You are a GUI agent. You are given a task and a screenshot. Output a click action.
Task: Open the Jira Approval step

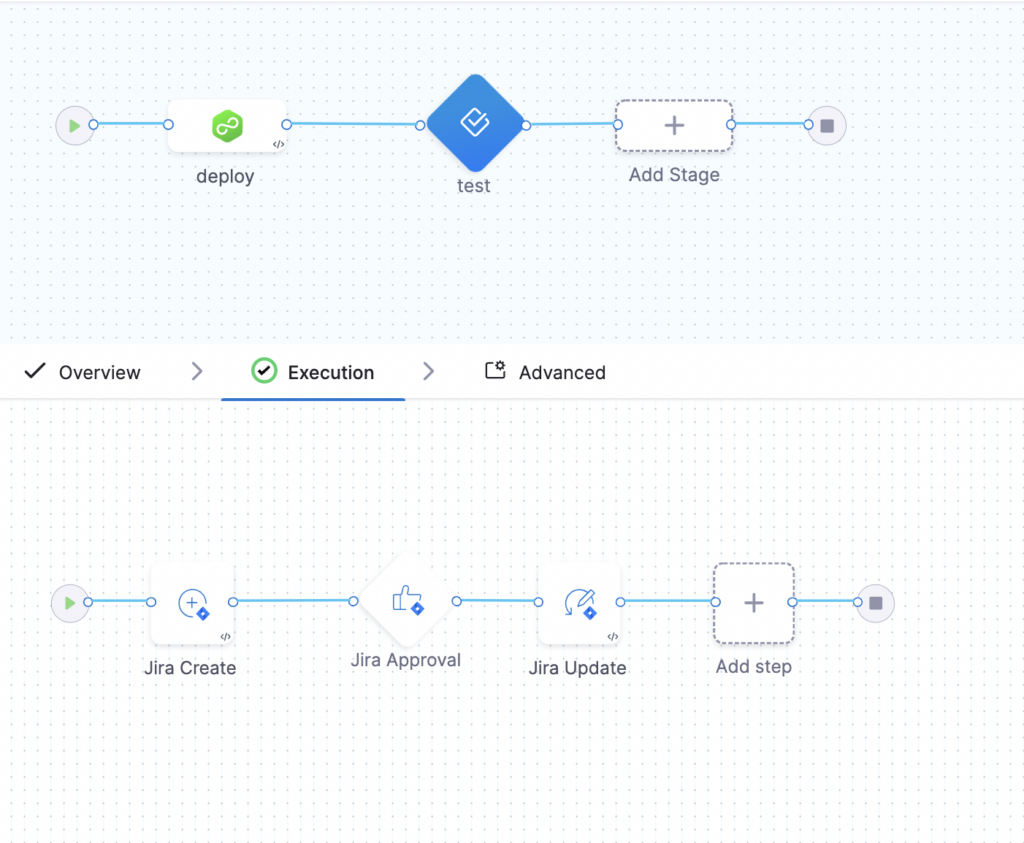[406, 600]
